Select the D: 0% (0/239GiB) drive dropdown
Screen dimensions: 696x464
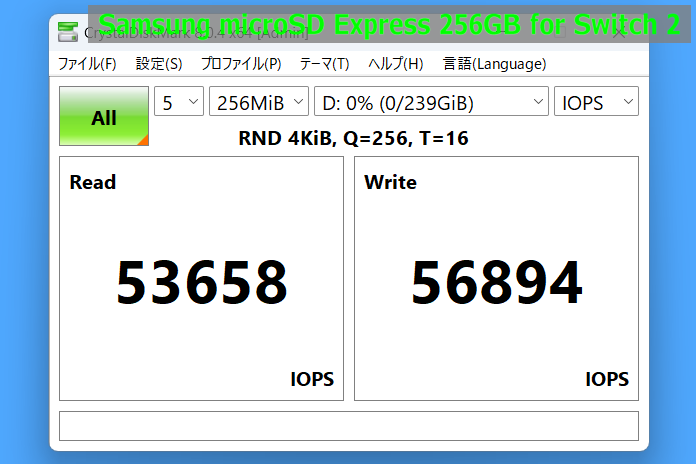431,102
